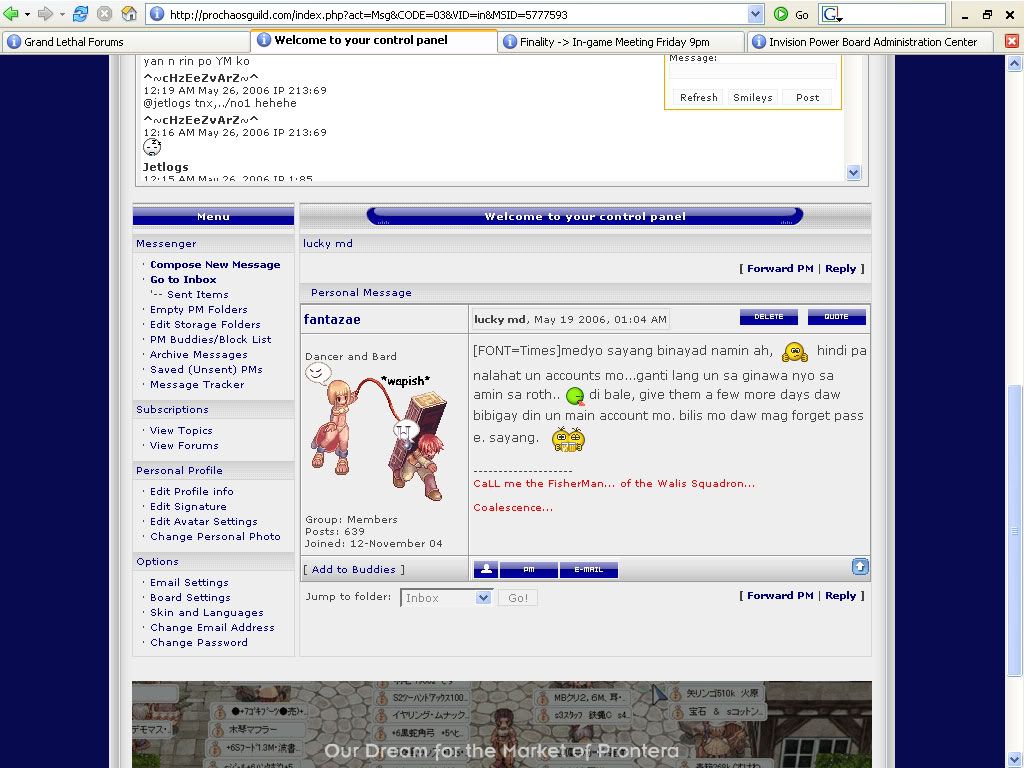Click the Compose New Message link
This screenshot has height=768, width=1024.
215,265
